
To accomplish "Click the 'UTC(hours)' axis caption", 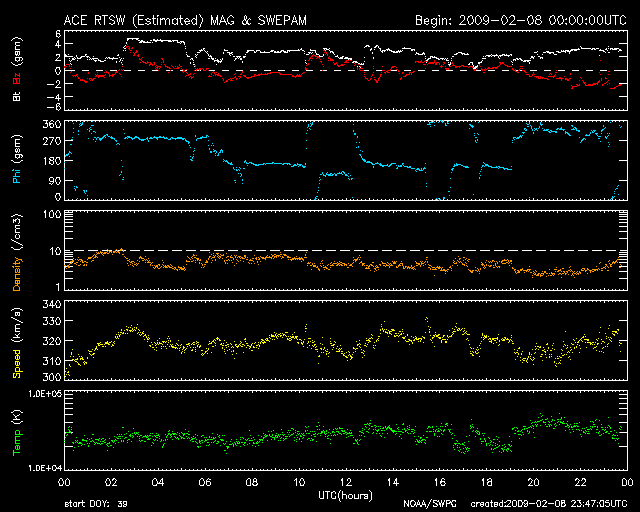I will 345,496.
